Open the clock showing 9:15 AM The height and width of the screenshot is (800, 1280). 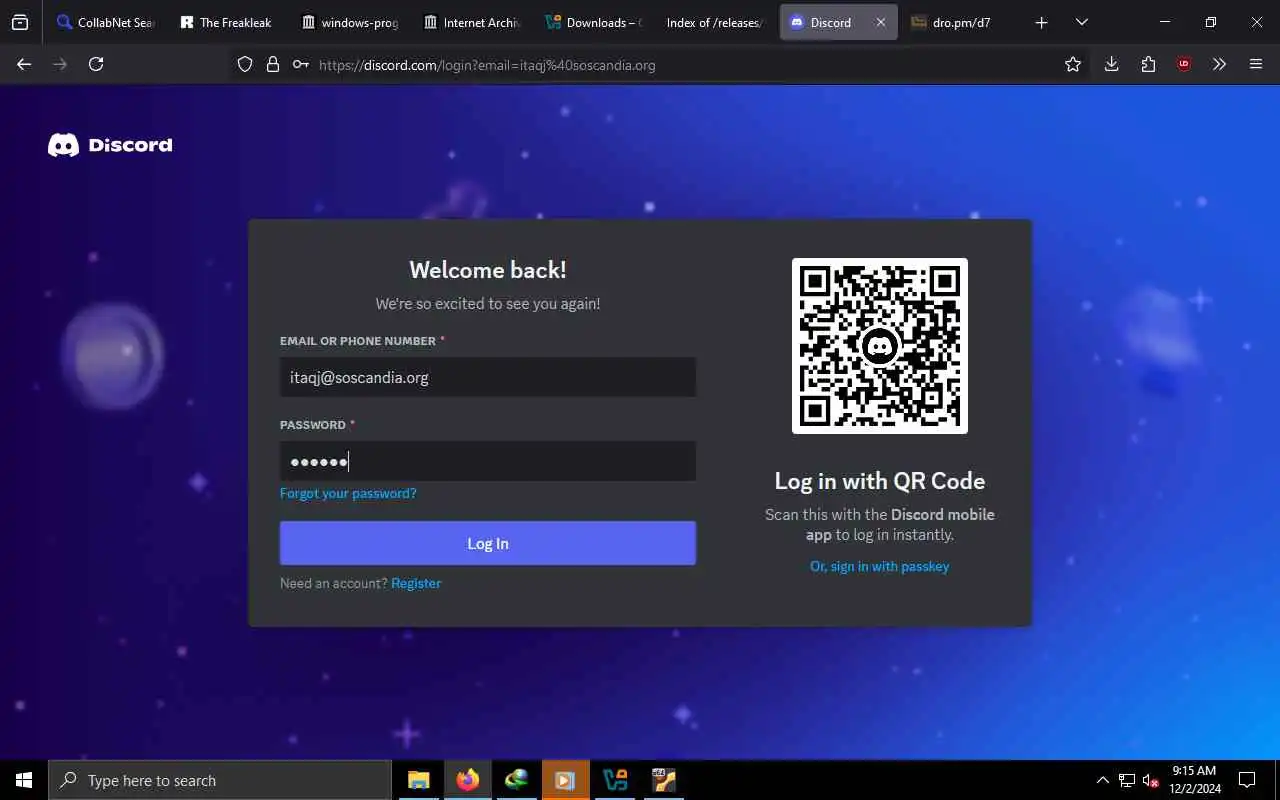1194,780
